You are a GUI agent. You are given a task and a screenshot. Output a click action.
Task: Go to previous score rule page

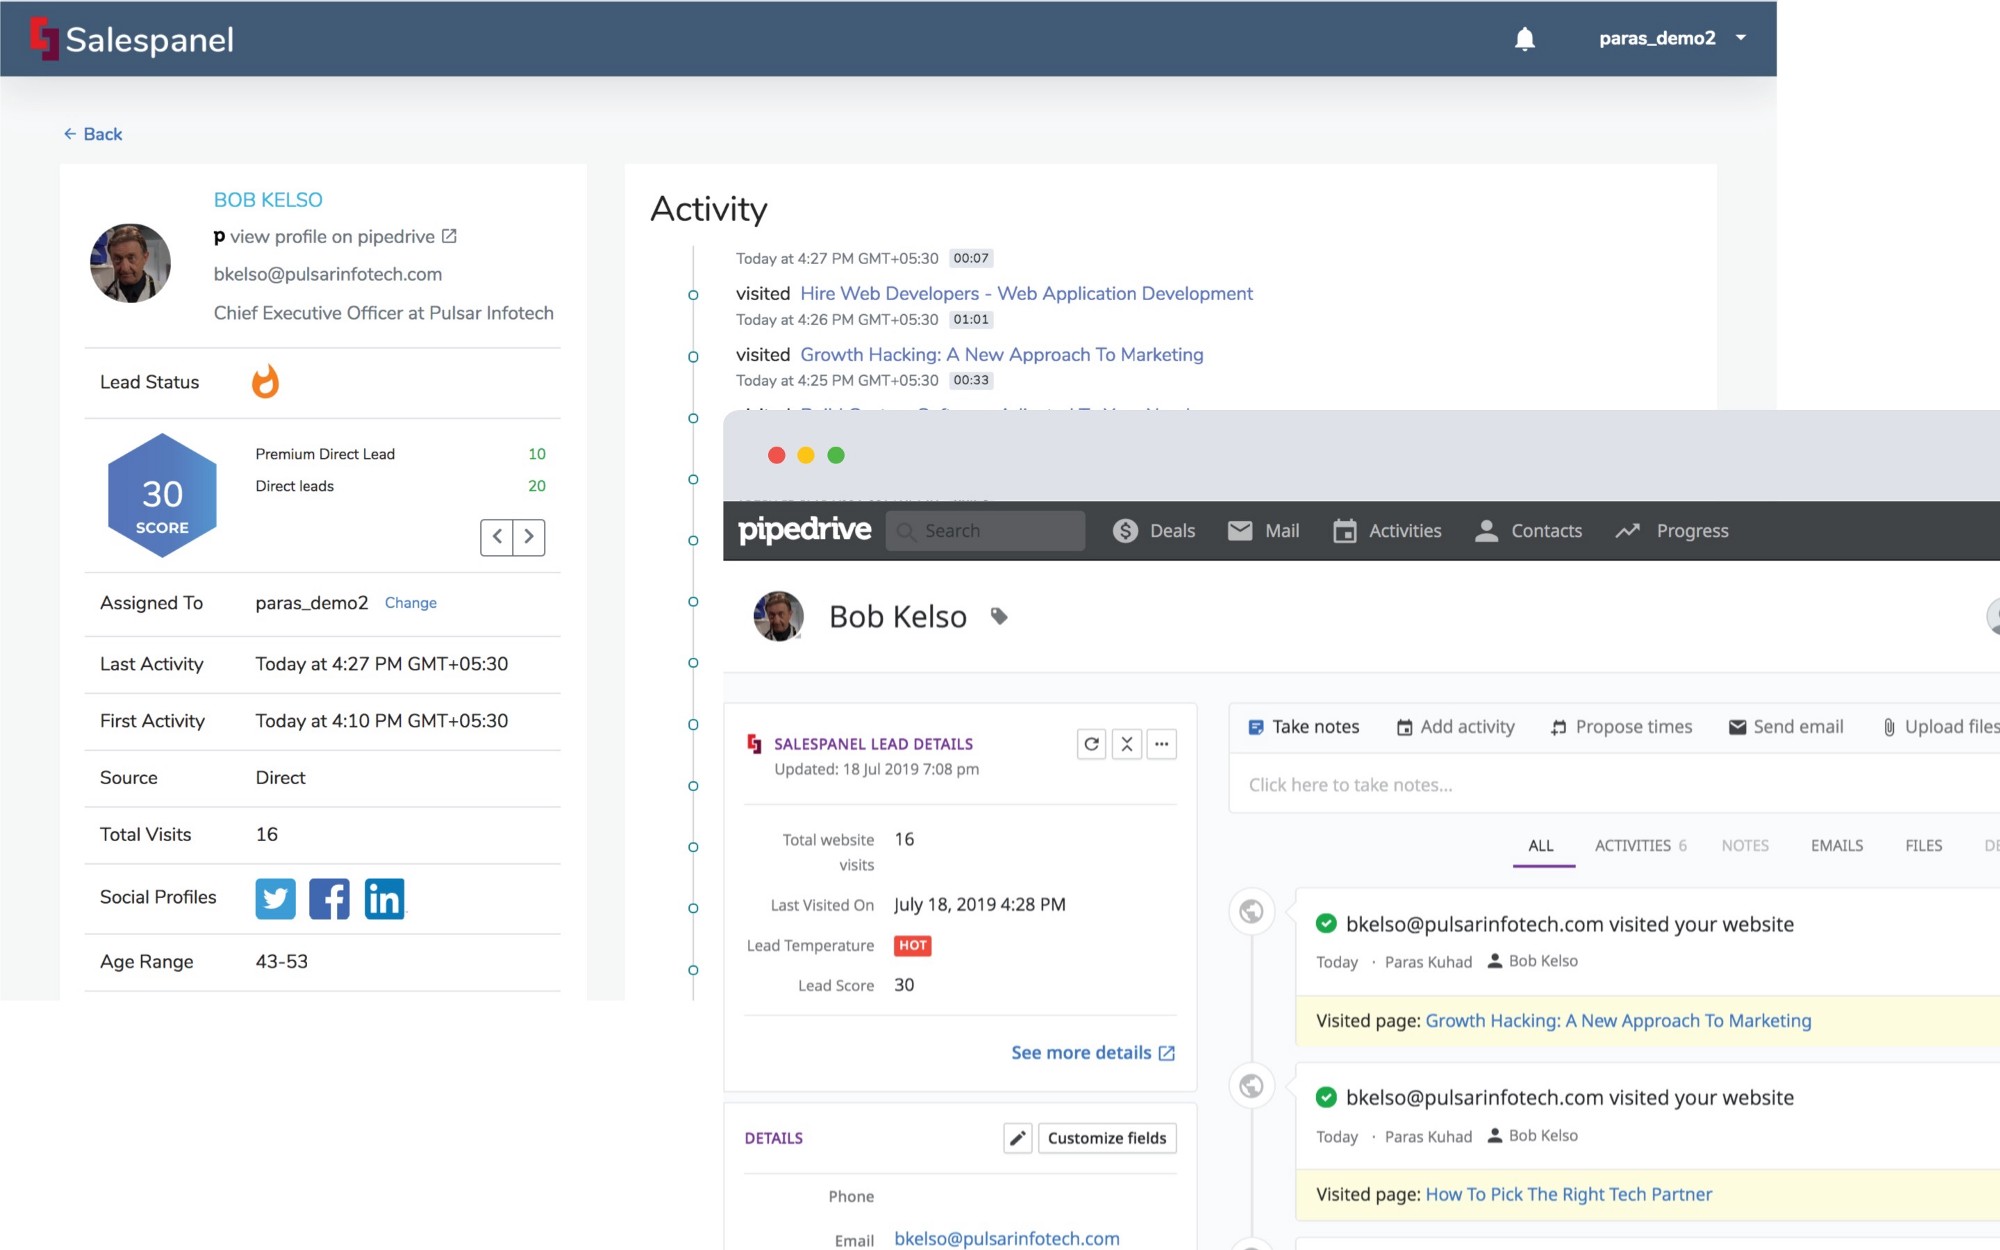point(497,537)
